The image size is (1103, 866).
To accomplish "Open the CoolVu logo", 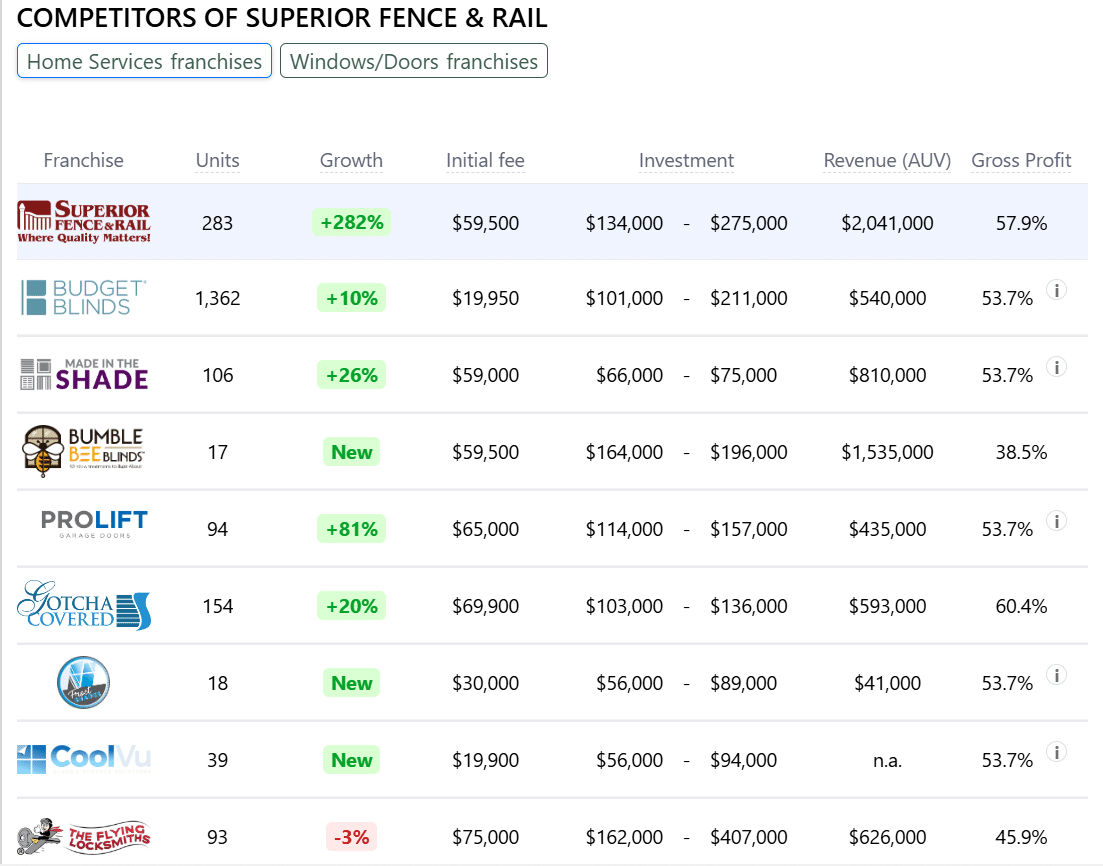I will pyautogui.click(x=84, y=759).
